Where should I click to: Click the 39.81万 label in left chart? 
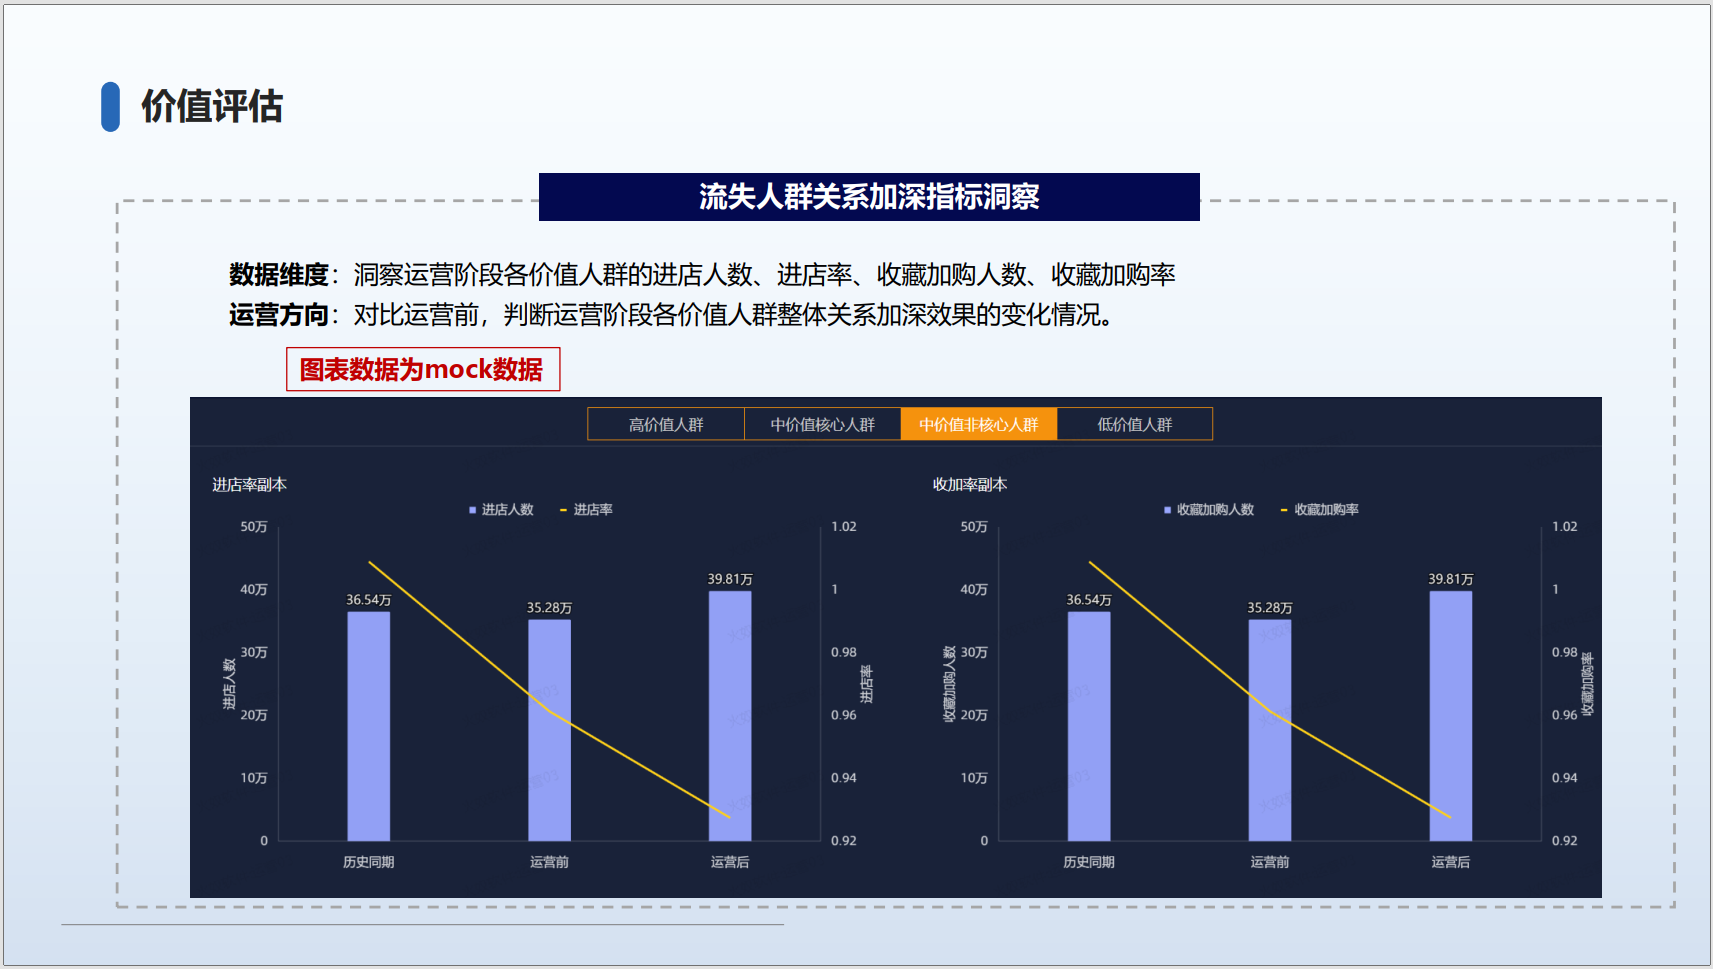click(730, 579)
